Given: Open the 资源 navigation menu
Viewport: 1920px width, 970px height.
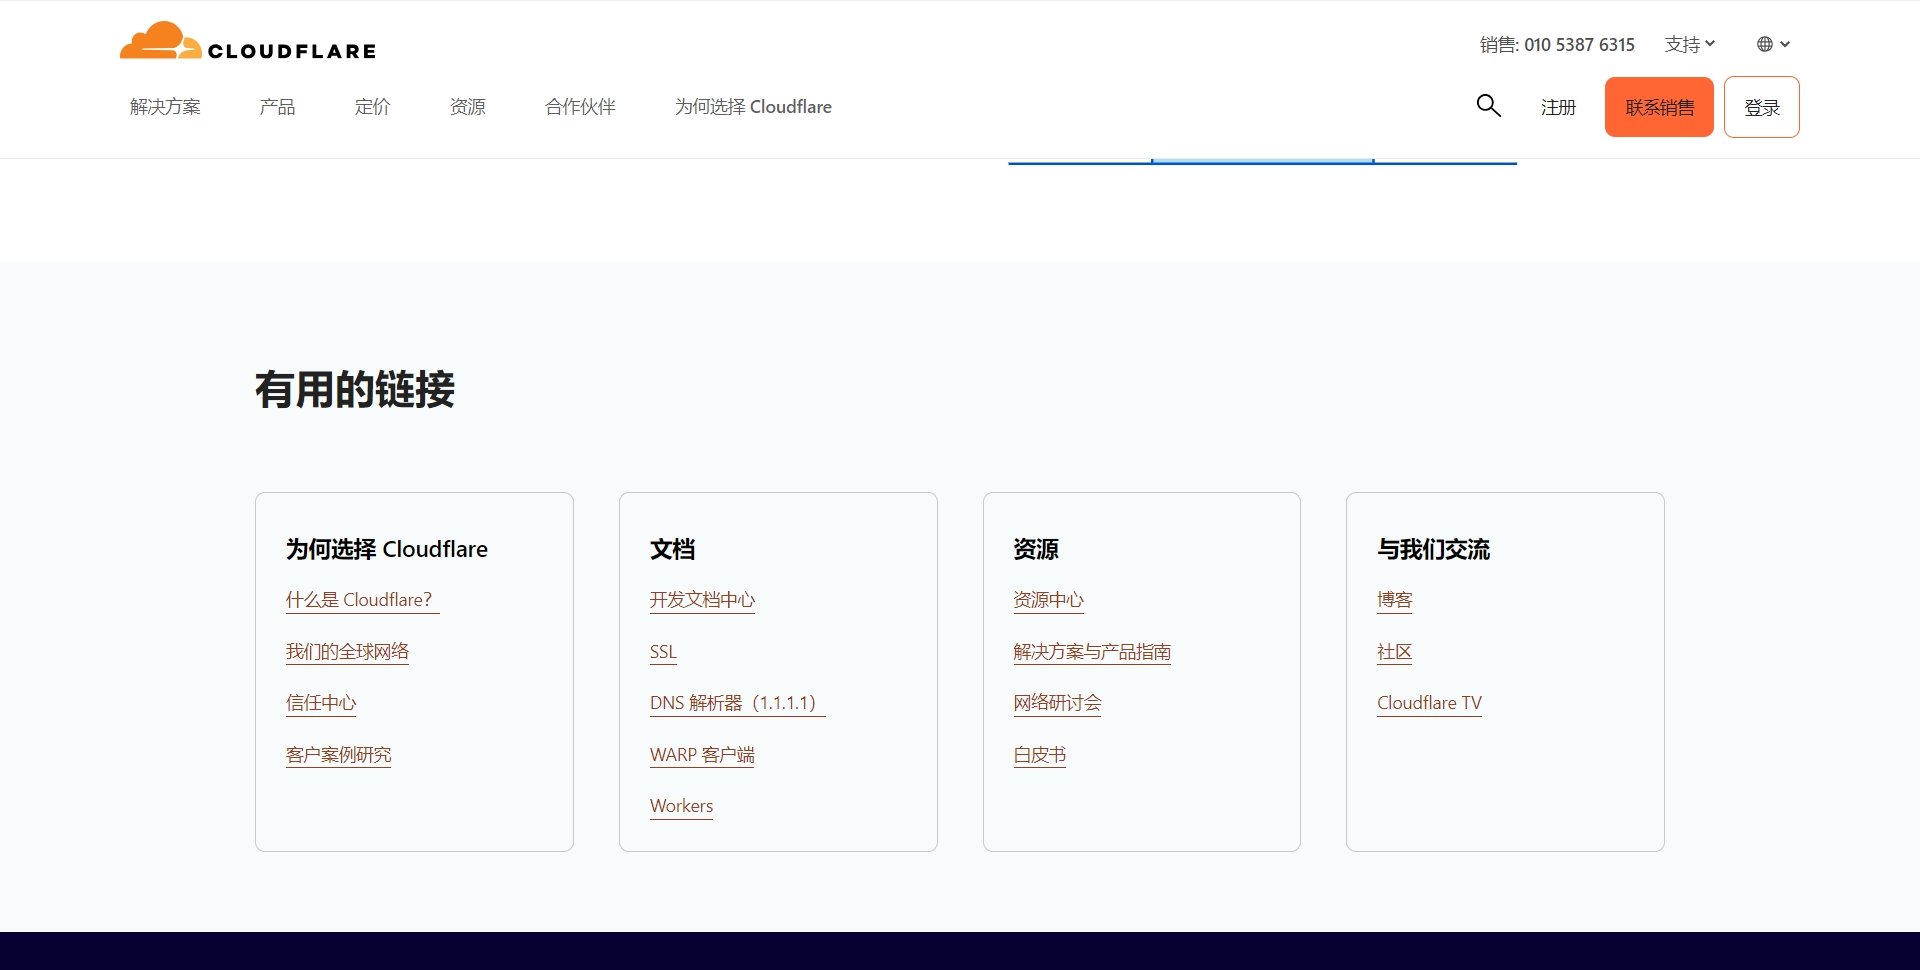Looking at the screenshot, I should coord(466,106).
